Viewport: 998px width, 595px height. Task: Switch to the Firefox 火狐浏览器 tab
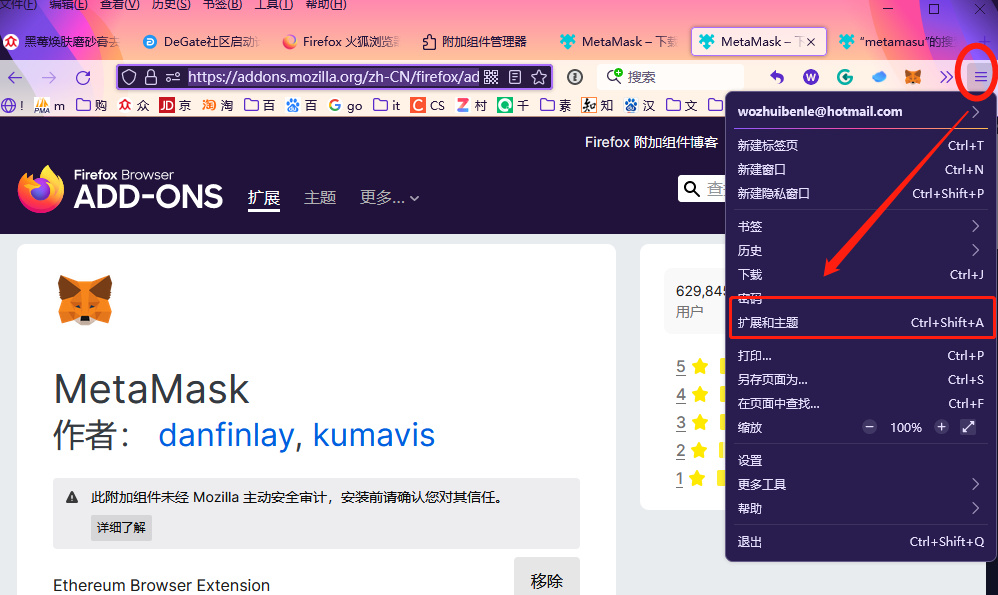tap(341, 41)
